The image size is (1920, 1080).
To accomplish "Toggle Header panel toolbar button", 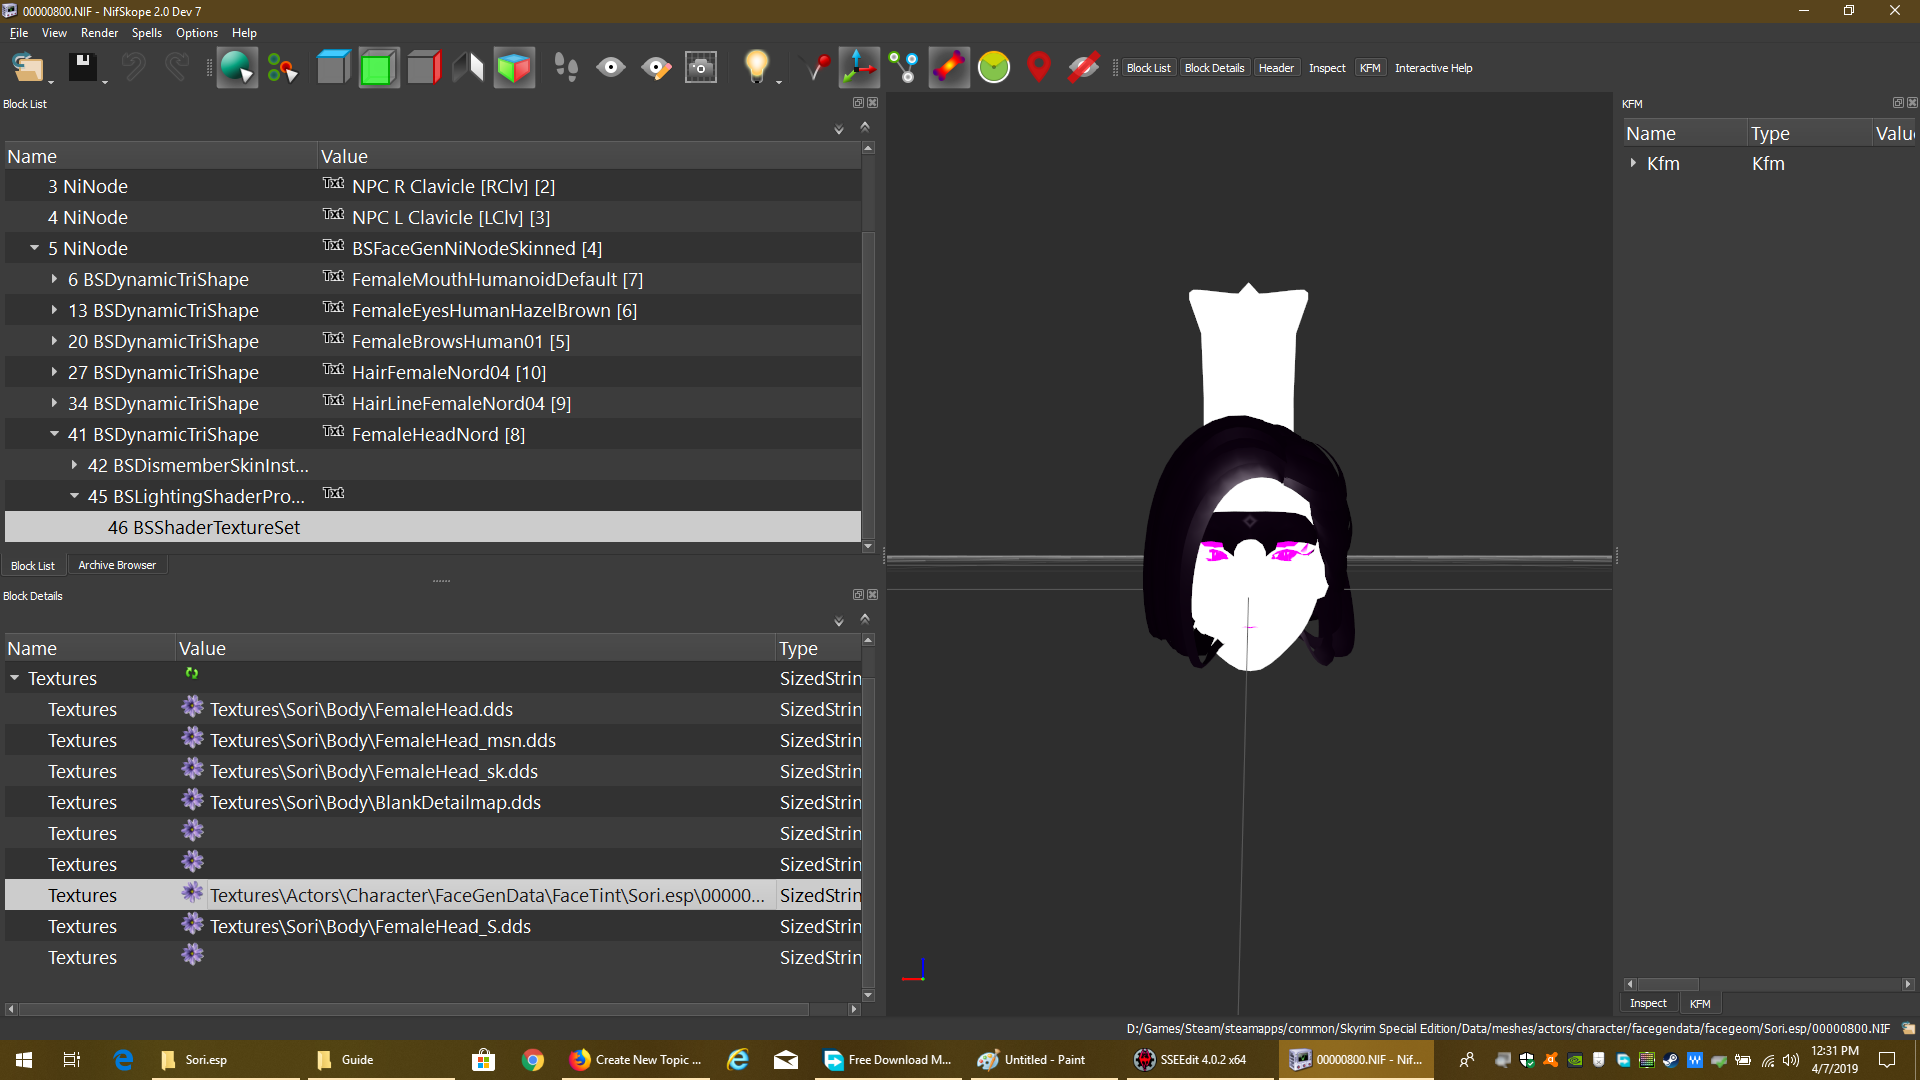I will pos(1276,68).
